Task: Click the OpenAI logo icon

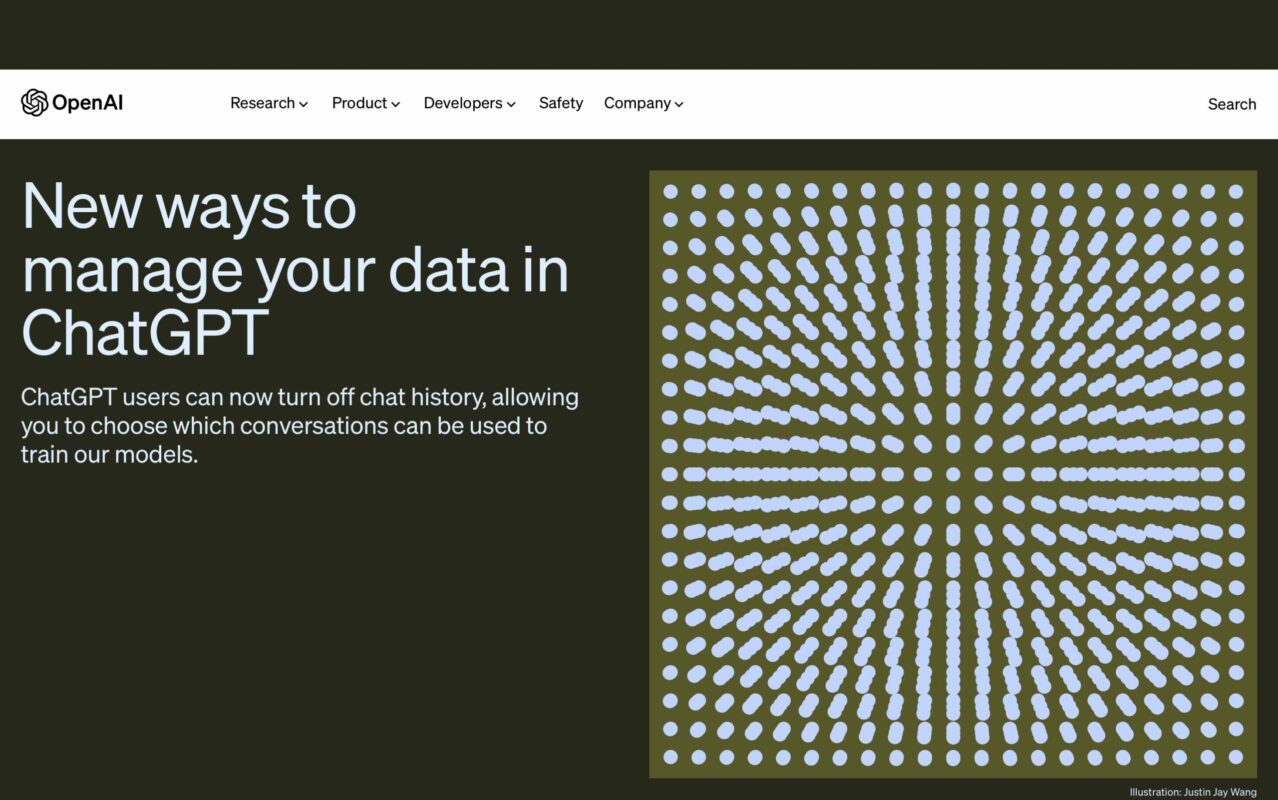Action: click(x=34, y=103)
